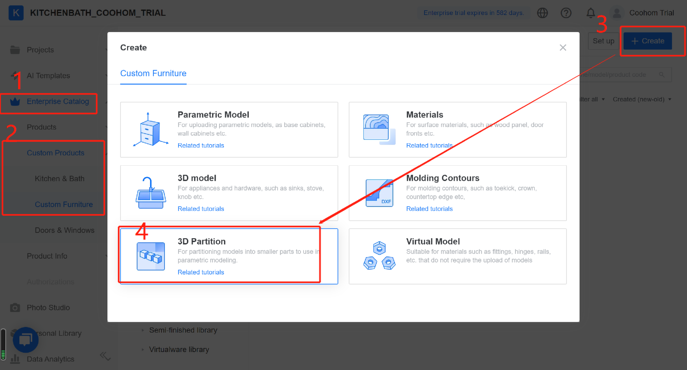Choose the 3D Partition cubes icon
The width and height of the screenshot is (687, 370).
point(151,256)
